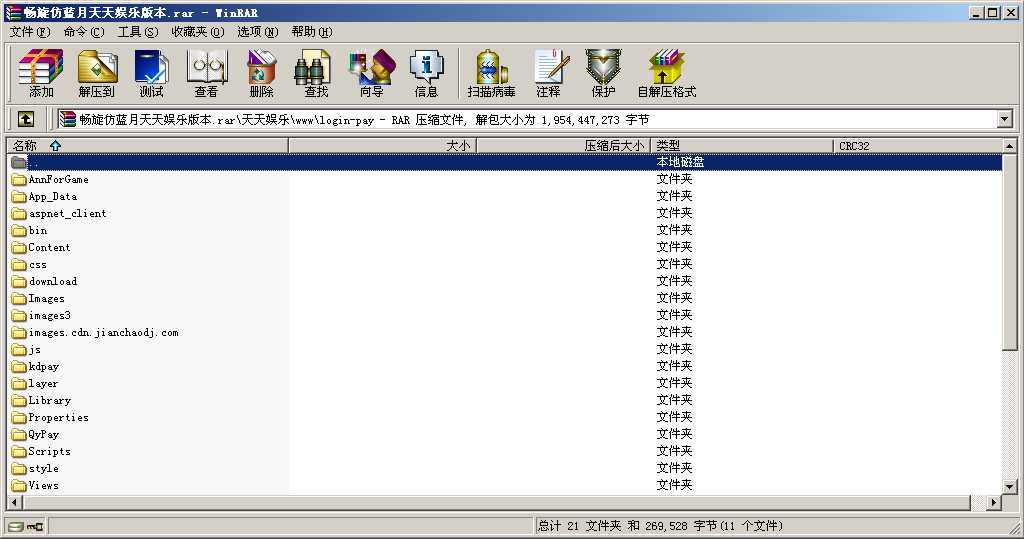Select the images3 folder

[41, 315]
